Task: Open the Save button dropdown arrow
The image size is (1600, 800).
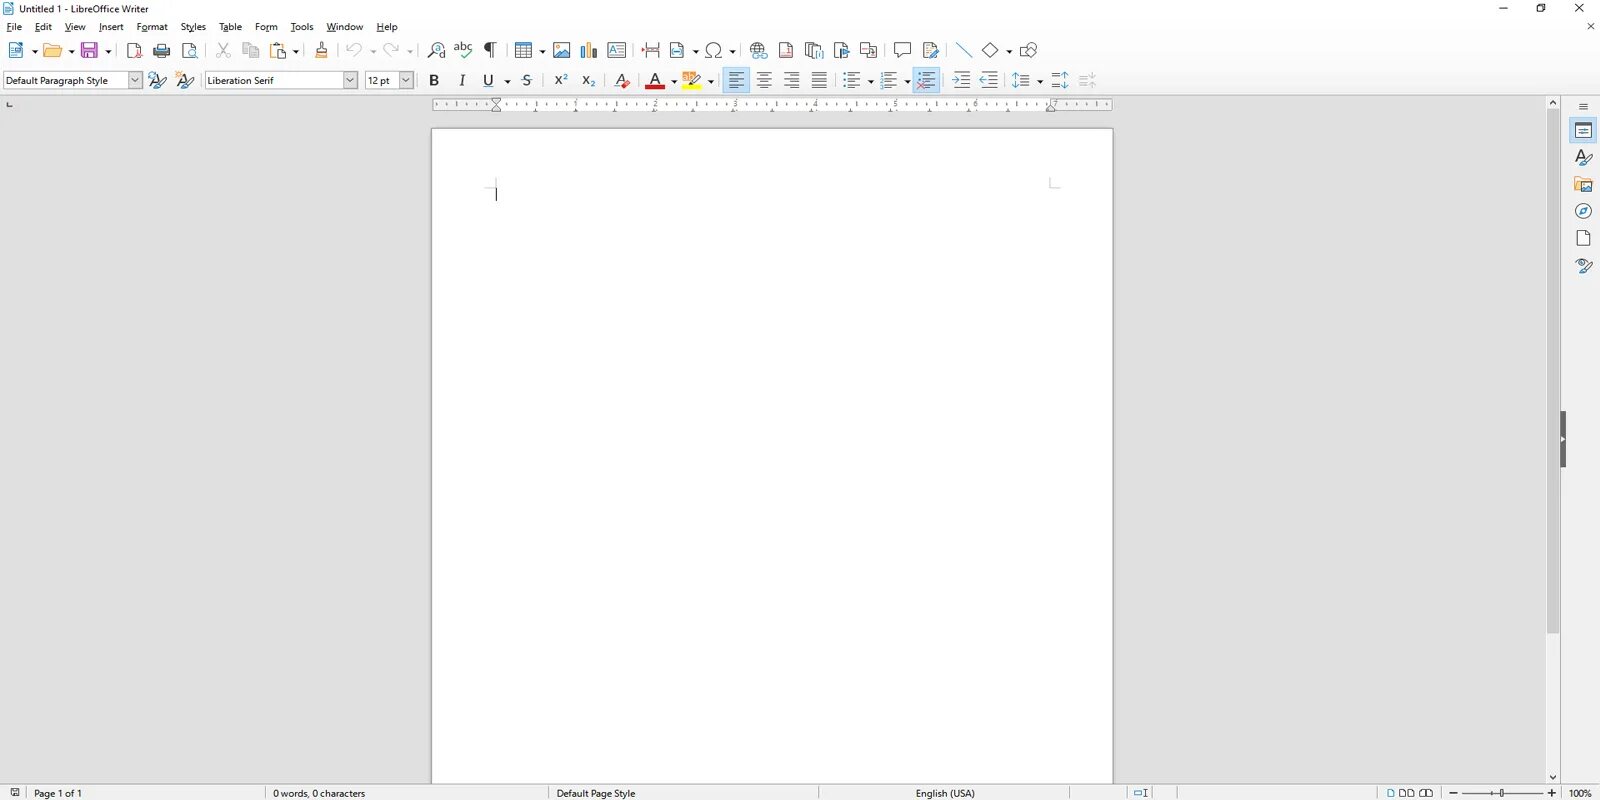Action: tap(108, 51)
